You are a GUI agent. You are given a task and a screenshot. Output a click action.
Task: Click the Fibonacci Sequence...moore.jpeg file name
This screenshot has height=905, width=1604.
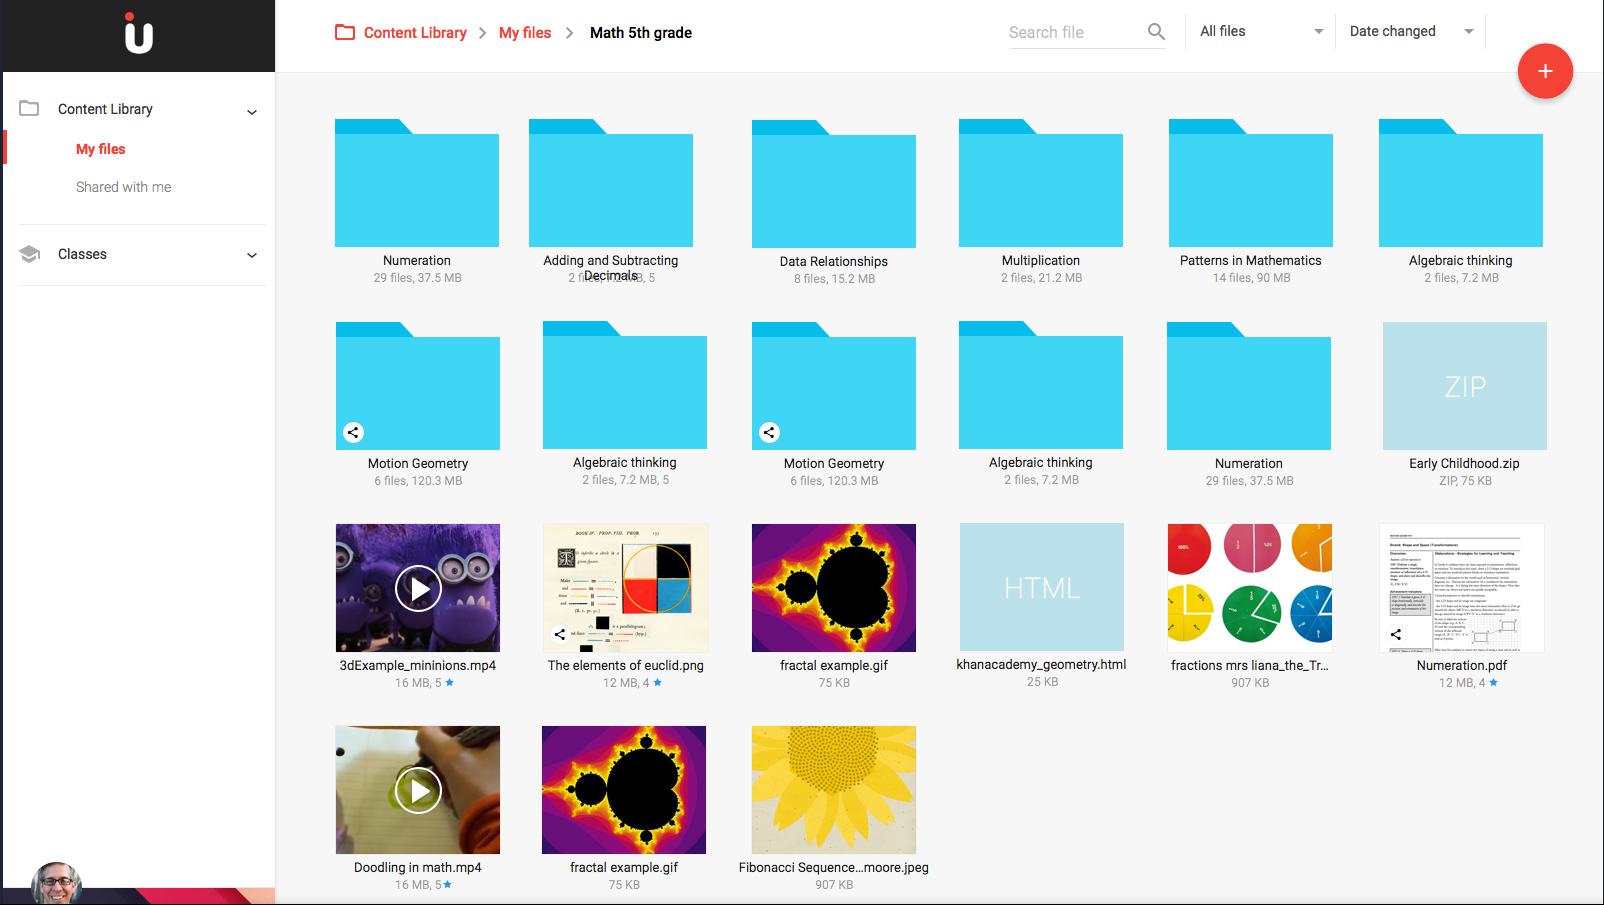pos(834,867)
